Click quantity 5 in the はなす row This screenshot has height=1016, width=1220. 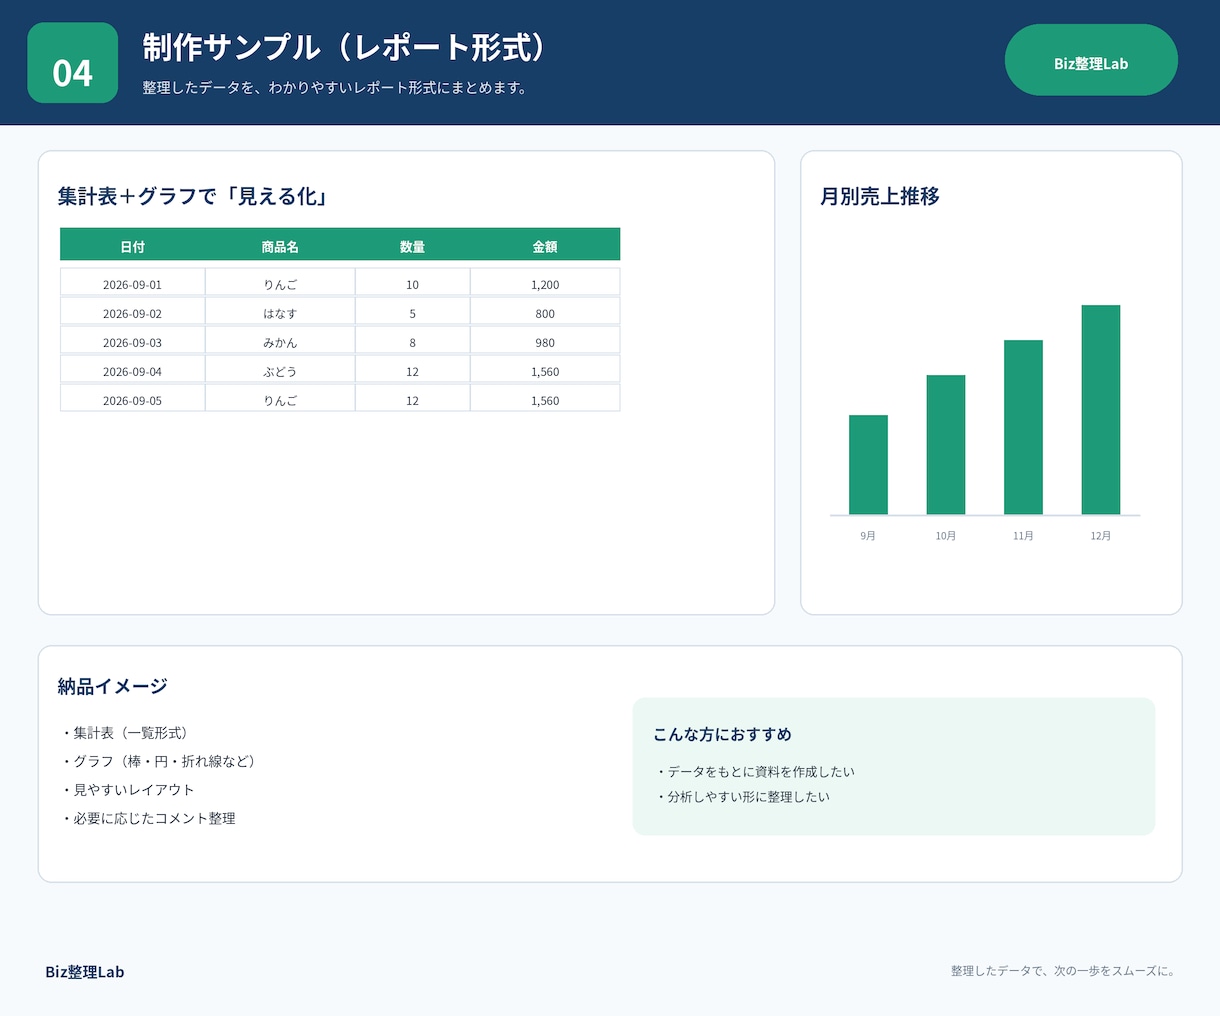pos(412,313)
